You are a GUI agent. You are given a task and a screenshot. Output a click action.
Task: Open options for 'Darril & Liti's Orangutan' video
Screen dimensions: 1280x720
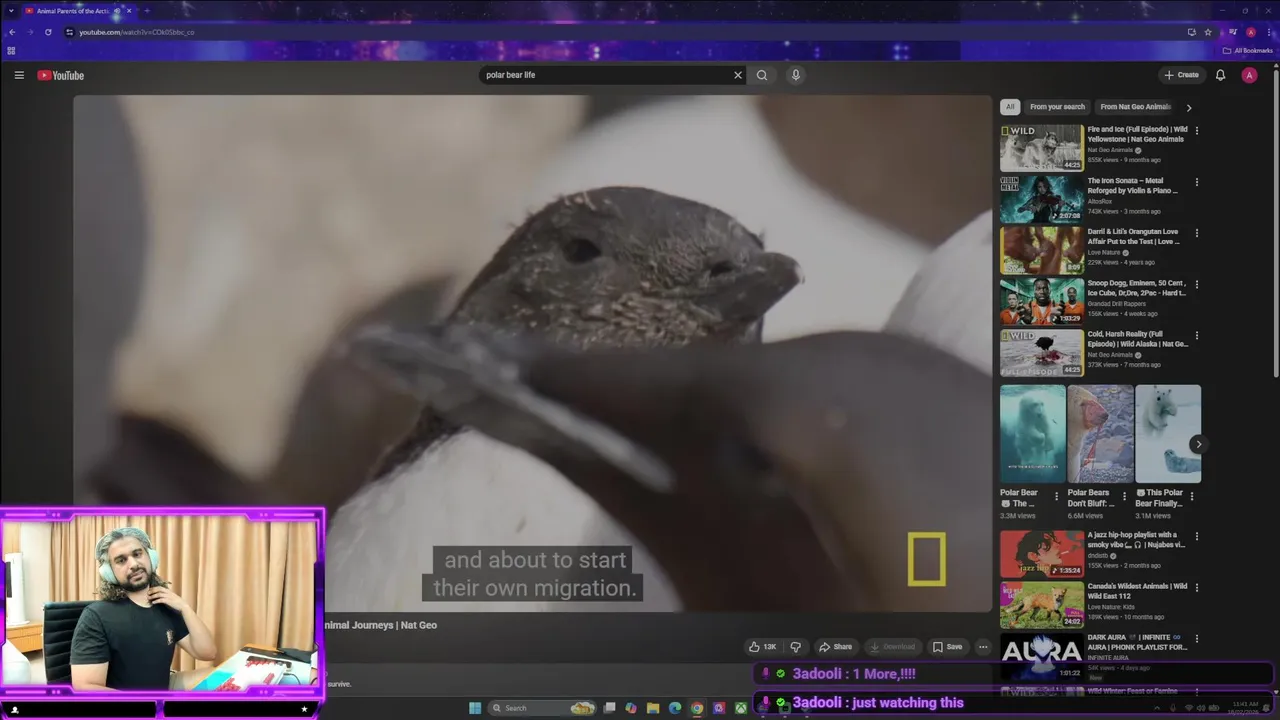pos(1197,233)
